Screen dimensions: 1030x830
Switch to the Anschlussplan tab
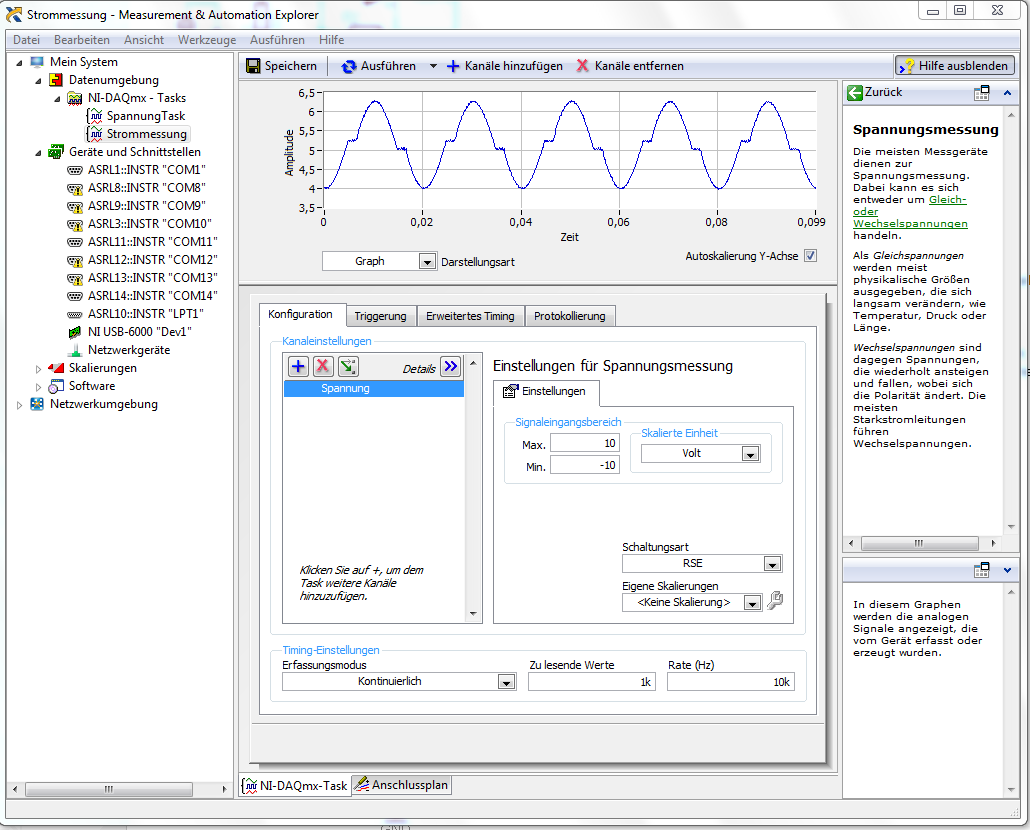(x=401, y=785)
